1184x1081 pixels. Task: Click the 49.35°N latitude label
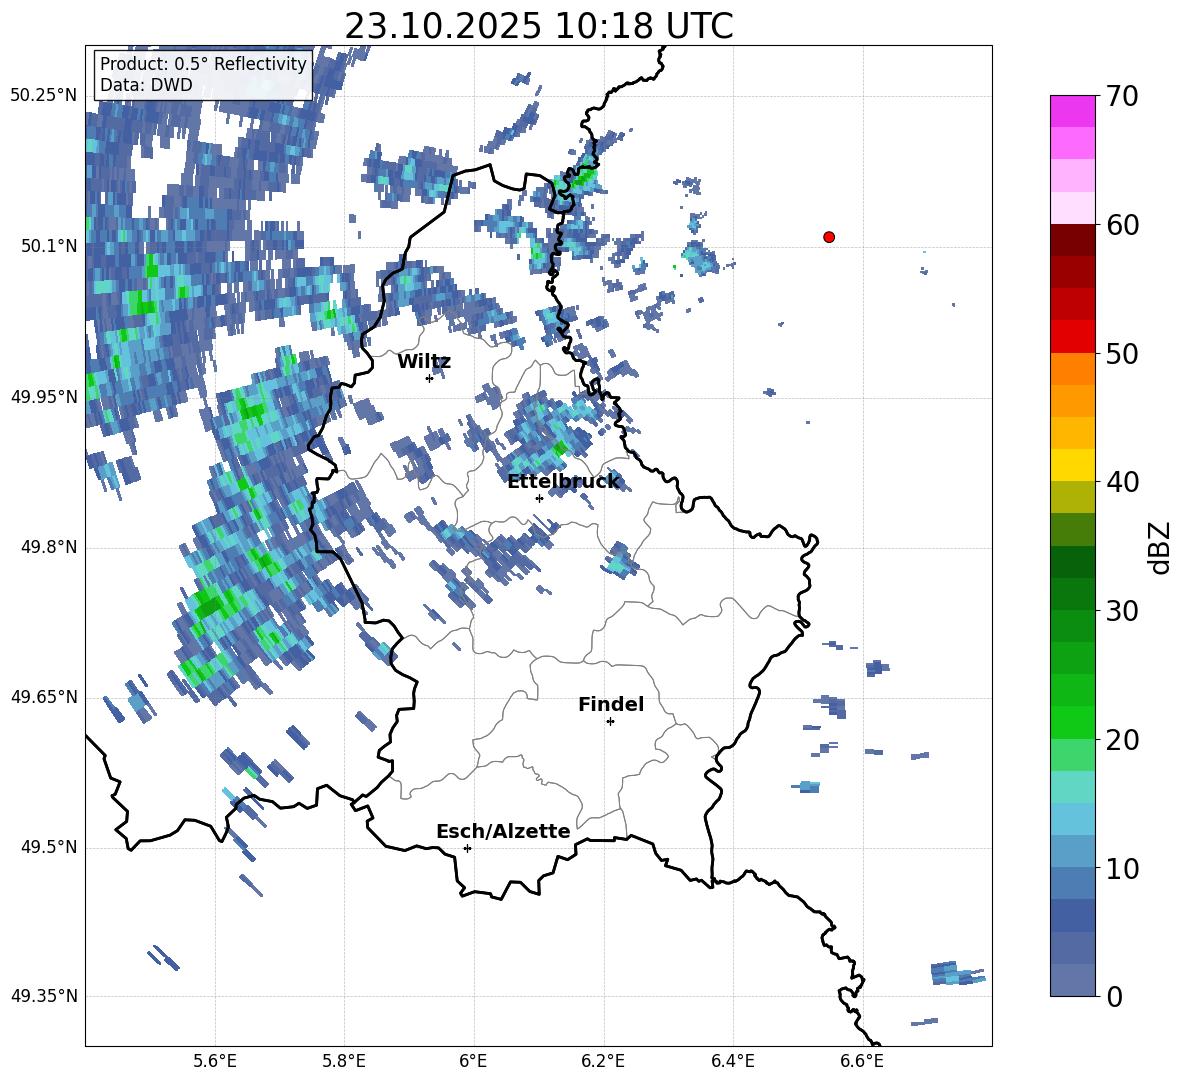(44, 996)
